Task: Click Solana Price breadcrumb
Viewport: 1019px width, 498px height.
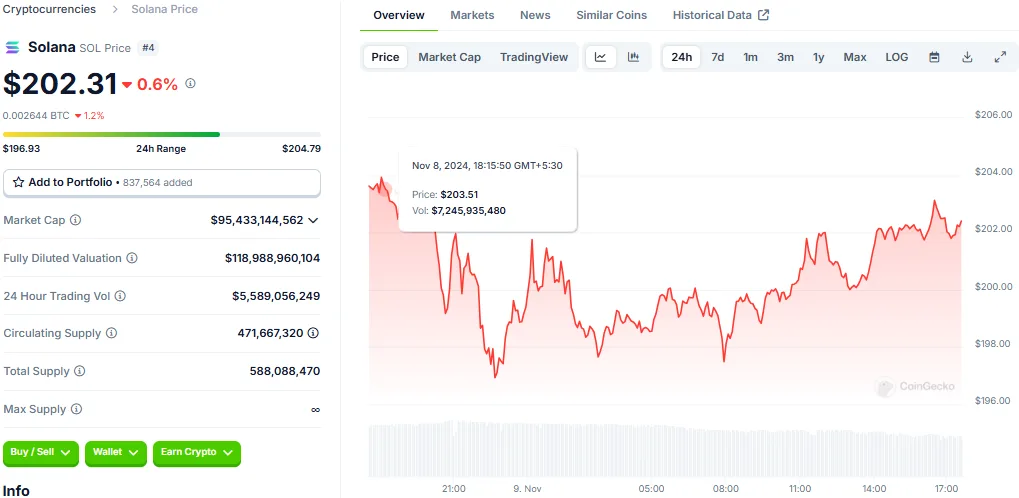Action: (164, 9)
